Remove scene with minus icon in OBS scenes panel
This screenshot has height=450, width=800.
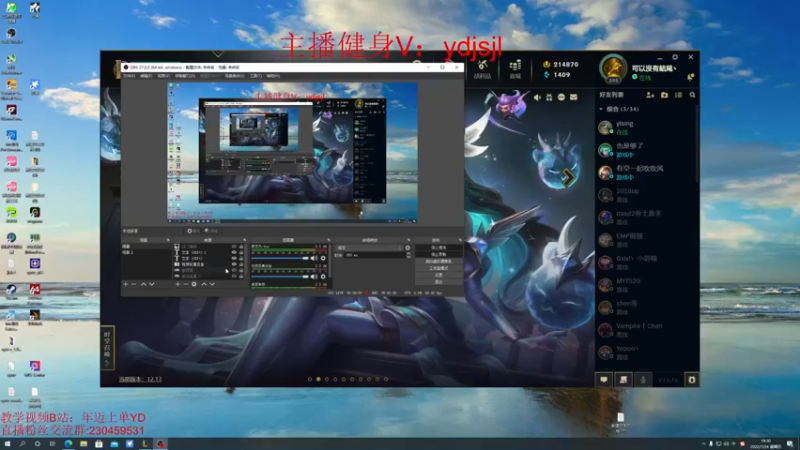pos(134,284)
